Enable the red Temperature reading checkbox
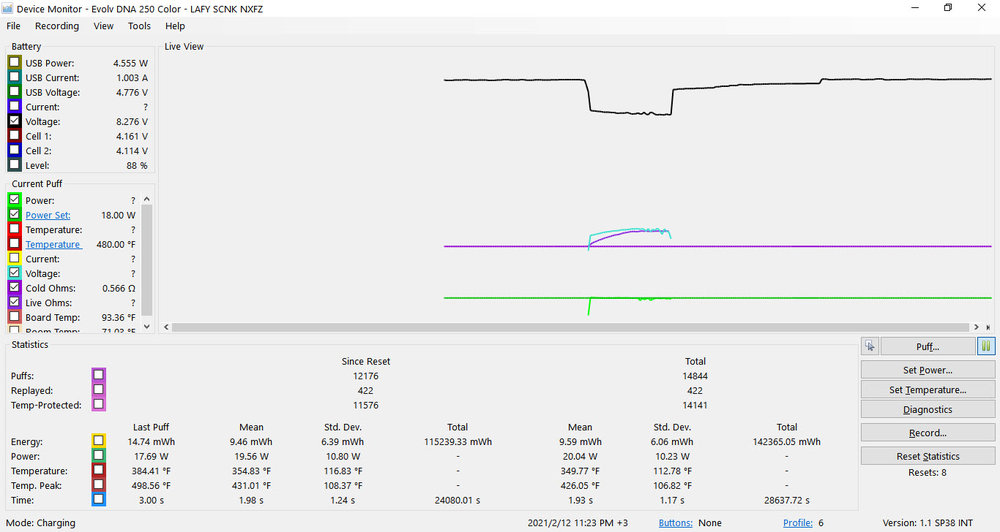1000x532 pixels. coord(14,229)
